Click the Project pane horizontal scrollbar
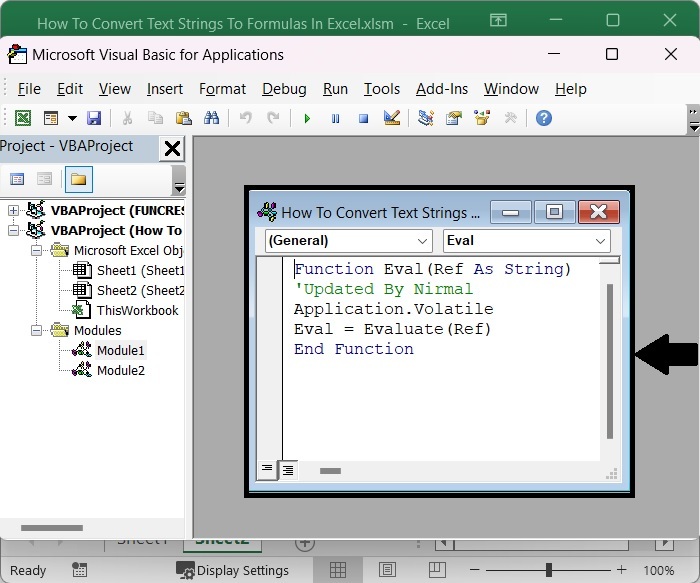Image resolution: width=700 pixels, height=583 pixels. click(52, 528)
